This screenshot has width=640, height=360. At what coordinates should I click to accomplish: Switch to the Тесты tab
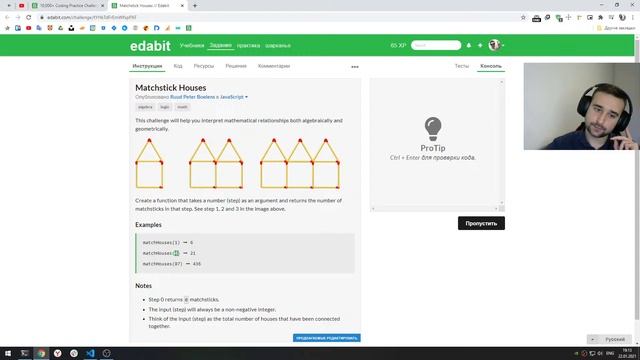coord(462,66)
